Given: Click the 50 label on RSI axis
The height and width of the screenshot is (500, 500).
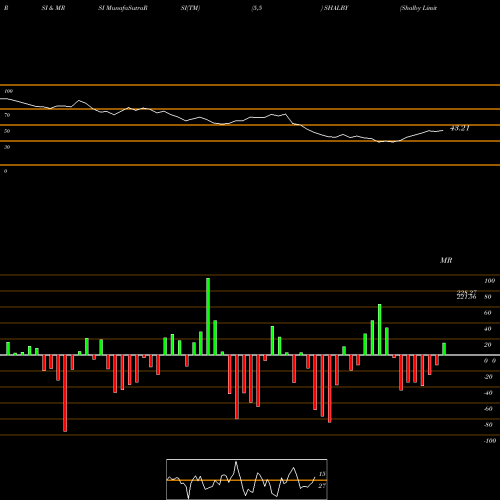Looking at the screenshot, I should [7, 131].
